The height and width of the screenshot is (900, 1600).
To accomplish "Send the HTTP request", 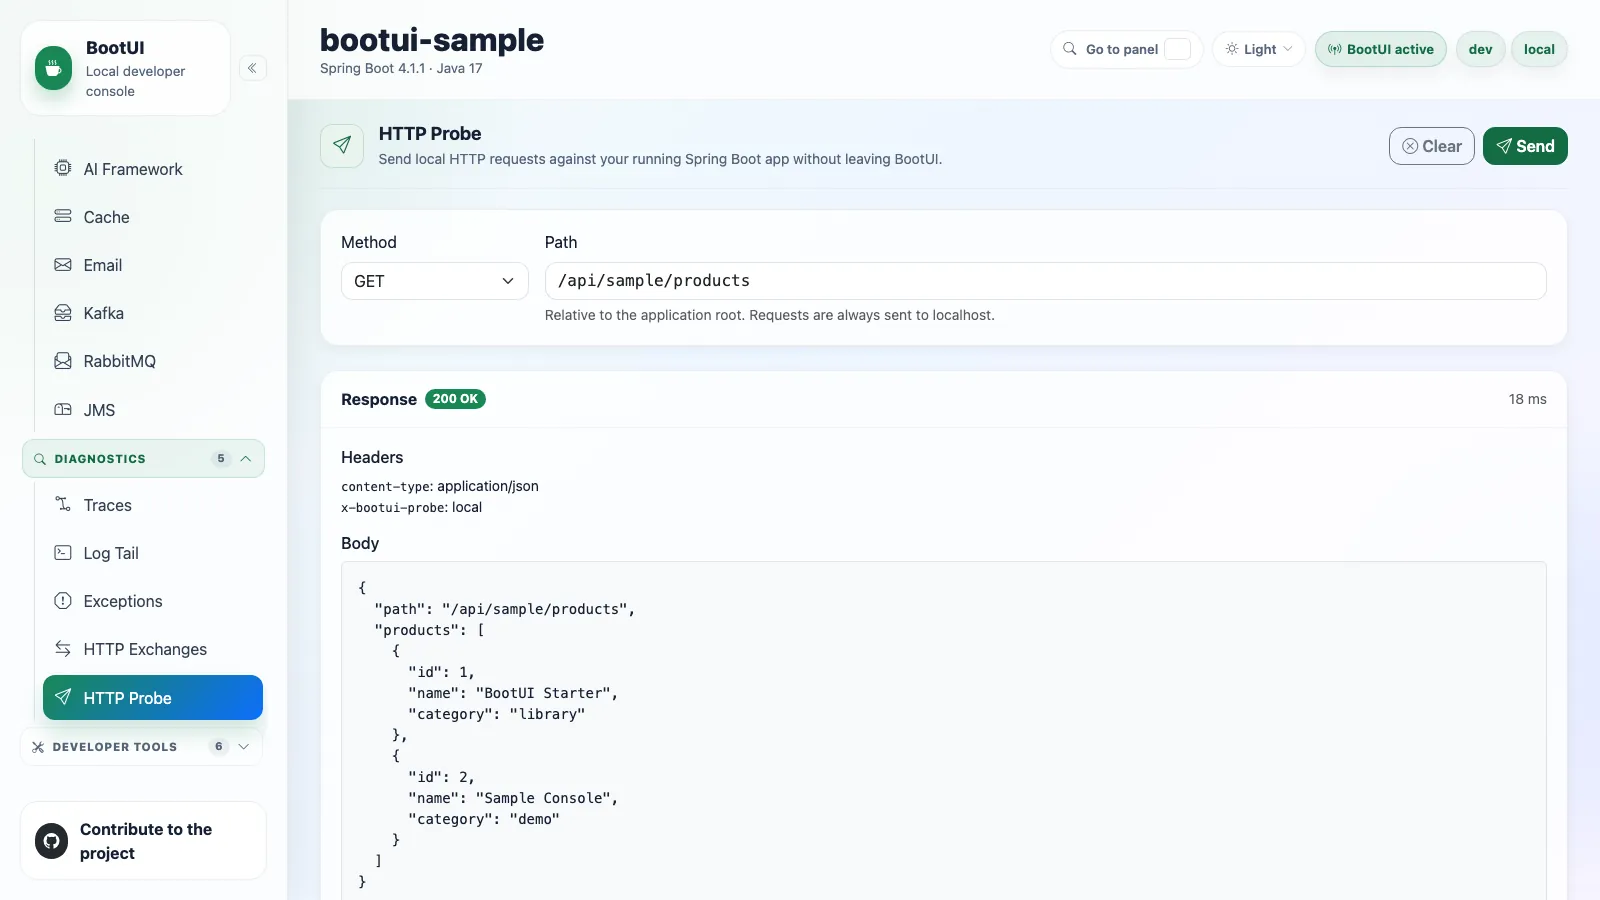I will (x=1525, y=146).
